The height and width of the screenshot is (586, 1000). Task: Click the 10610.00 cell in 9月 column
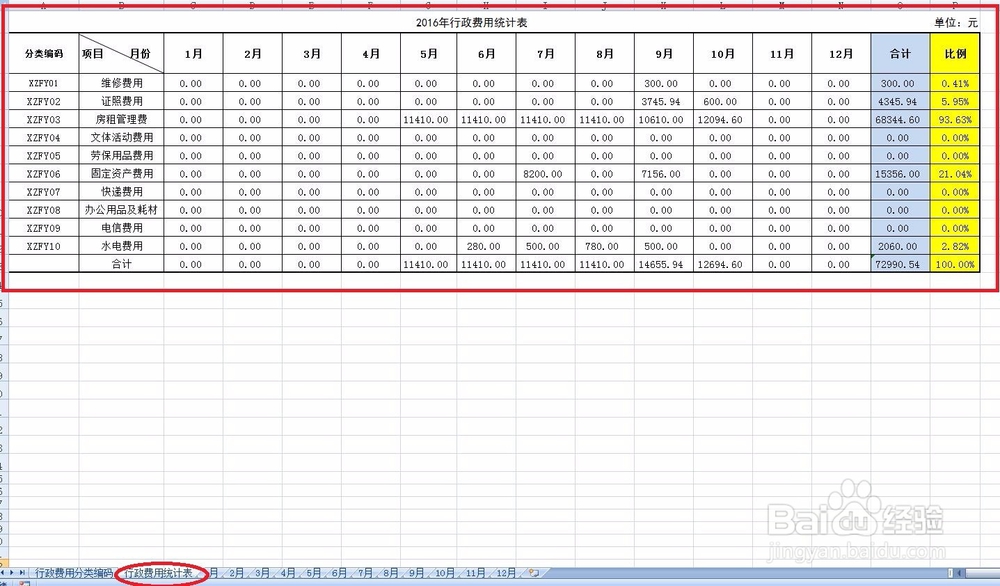pyautogui.click(x=663, y=119)
